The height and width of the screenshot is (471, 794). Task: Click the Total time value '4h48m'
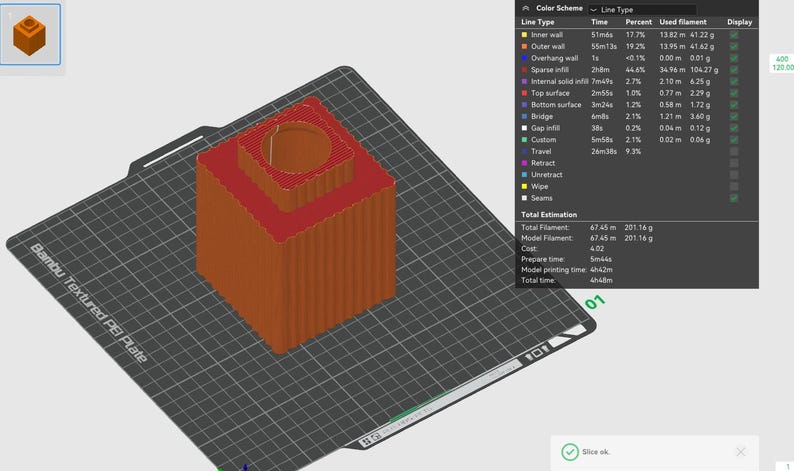pyautogui.click(x=601, y=281)
